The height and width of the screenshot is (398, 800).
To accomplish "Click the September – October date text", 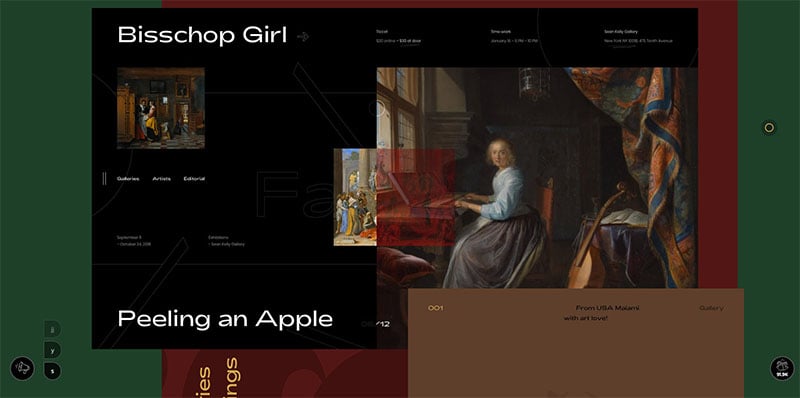I will click(134, 241).
